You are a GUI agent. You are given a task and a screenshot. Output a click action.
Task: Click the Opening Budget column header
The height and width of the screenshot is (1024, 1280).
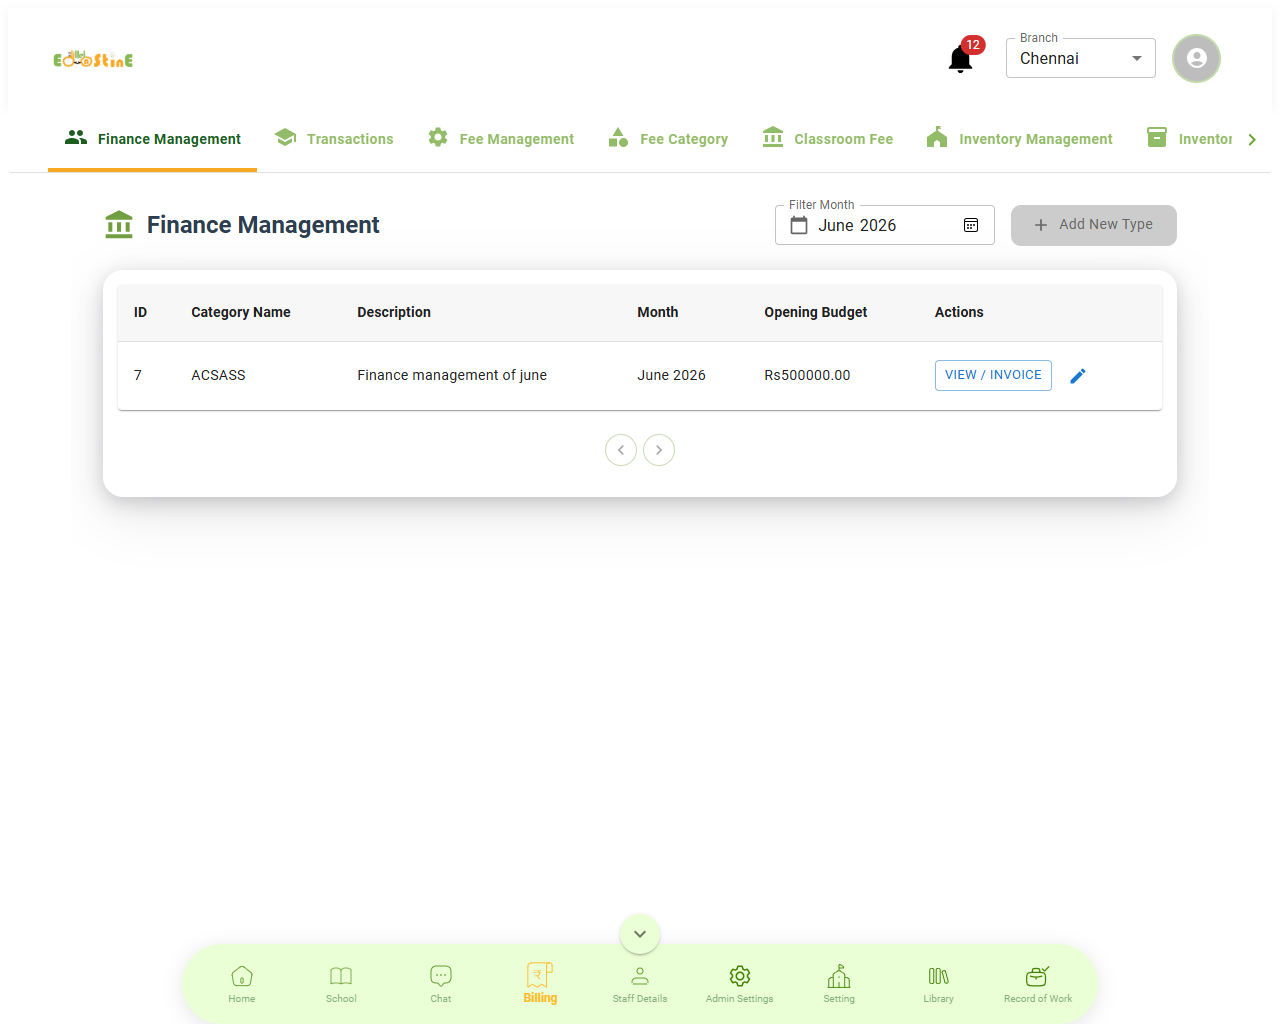[x=816, y=312]
